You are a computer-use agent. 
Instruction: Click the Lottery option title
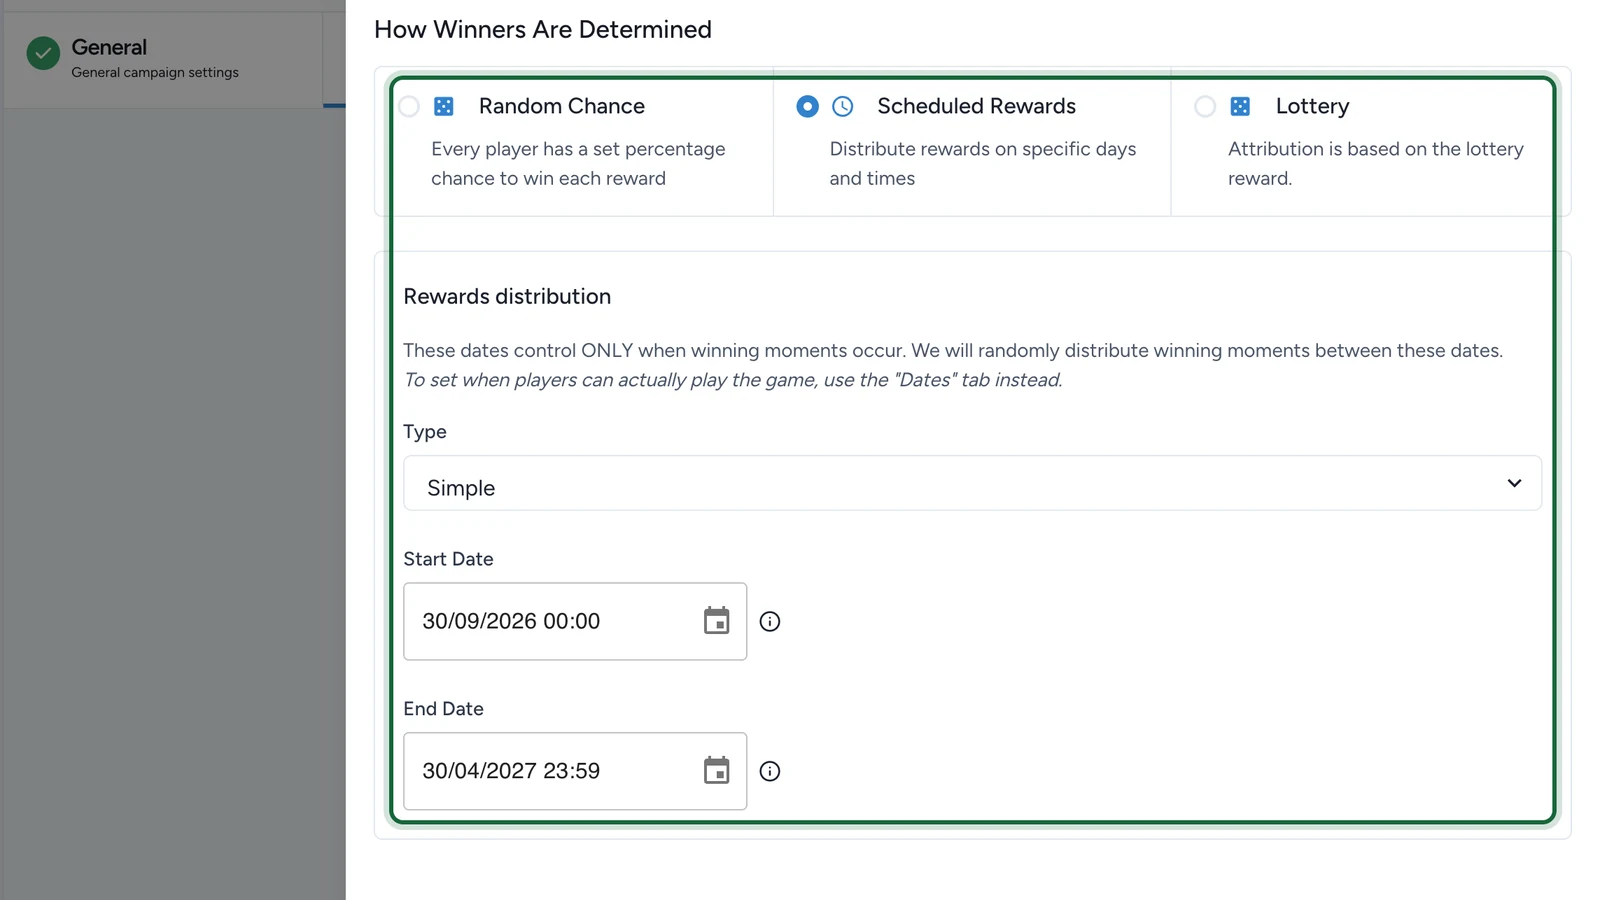point(1312,106)
